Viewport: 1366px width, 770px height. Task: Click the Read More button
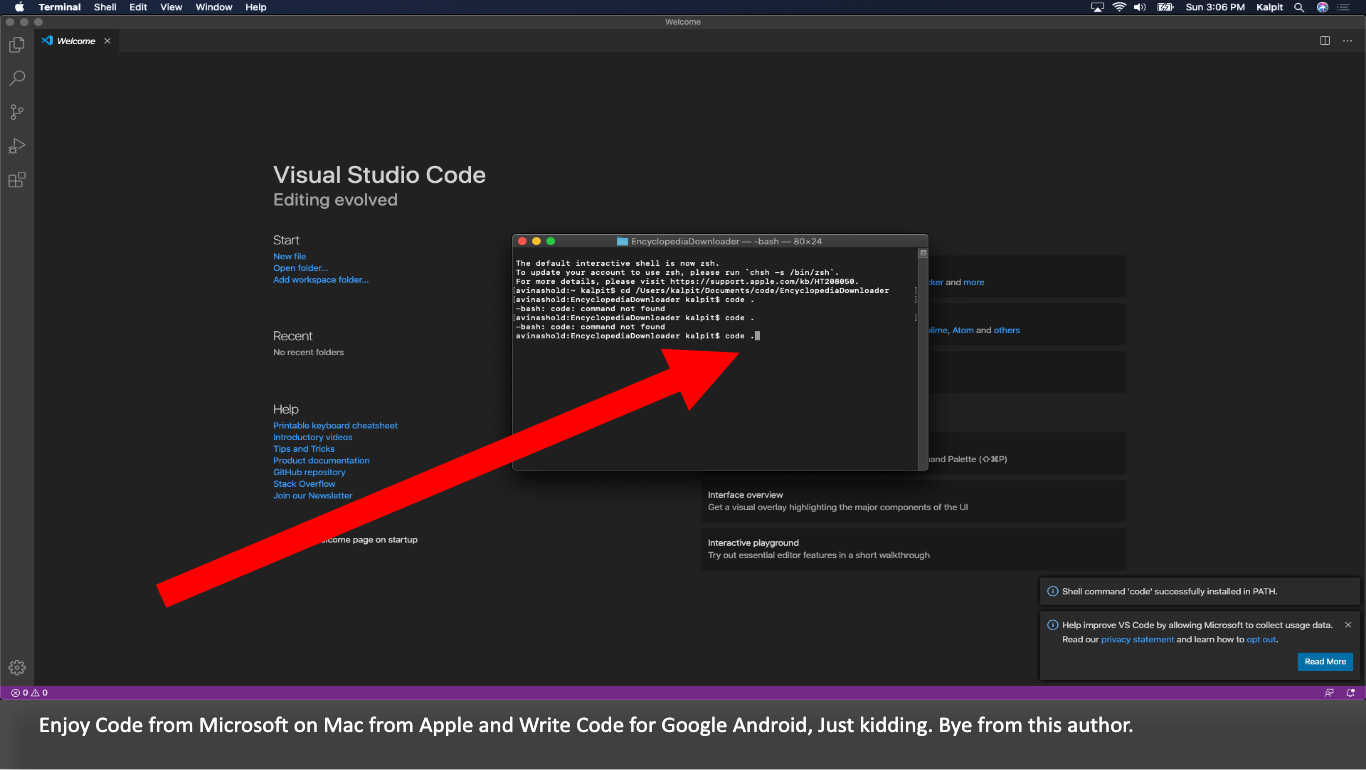[1325, 662]
